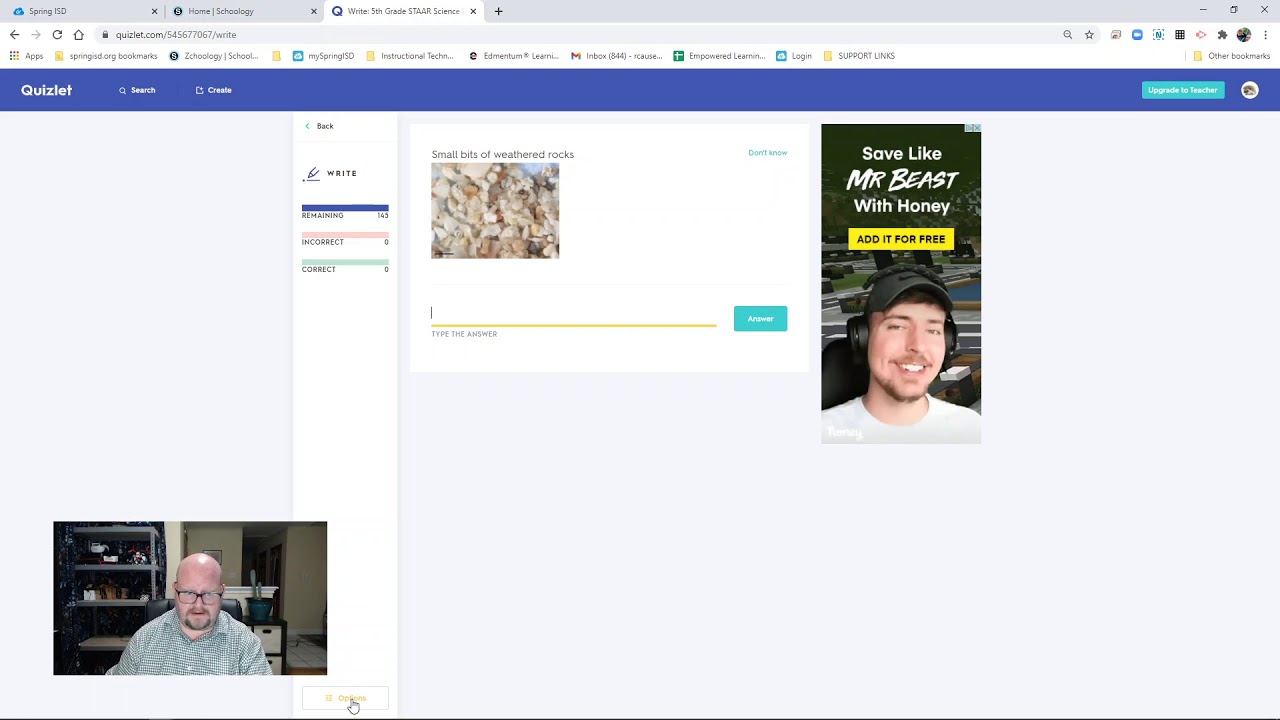Screen dimensions: 1280x720
Task: Click the Quizlet logo
Action: point(46,90)
